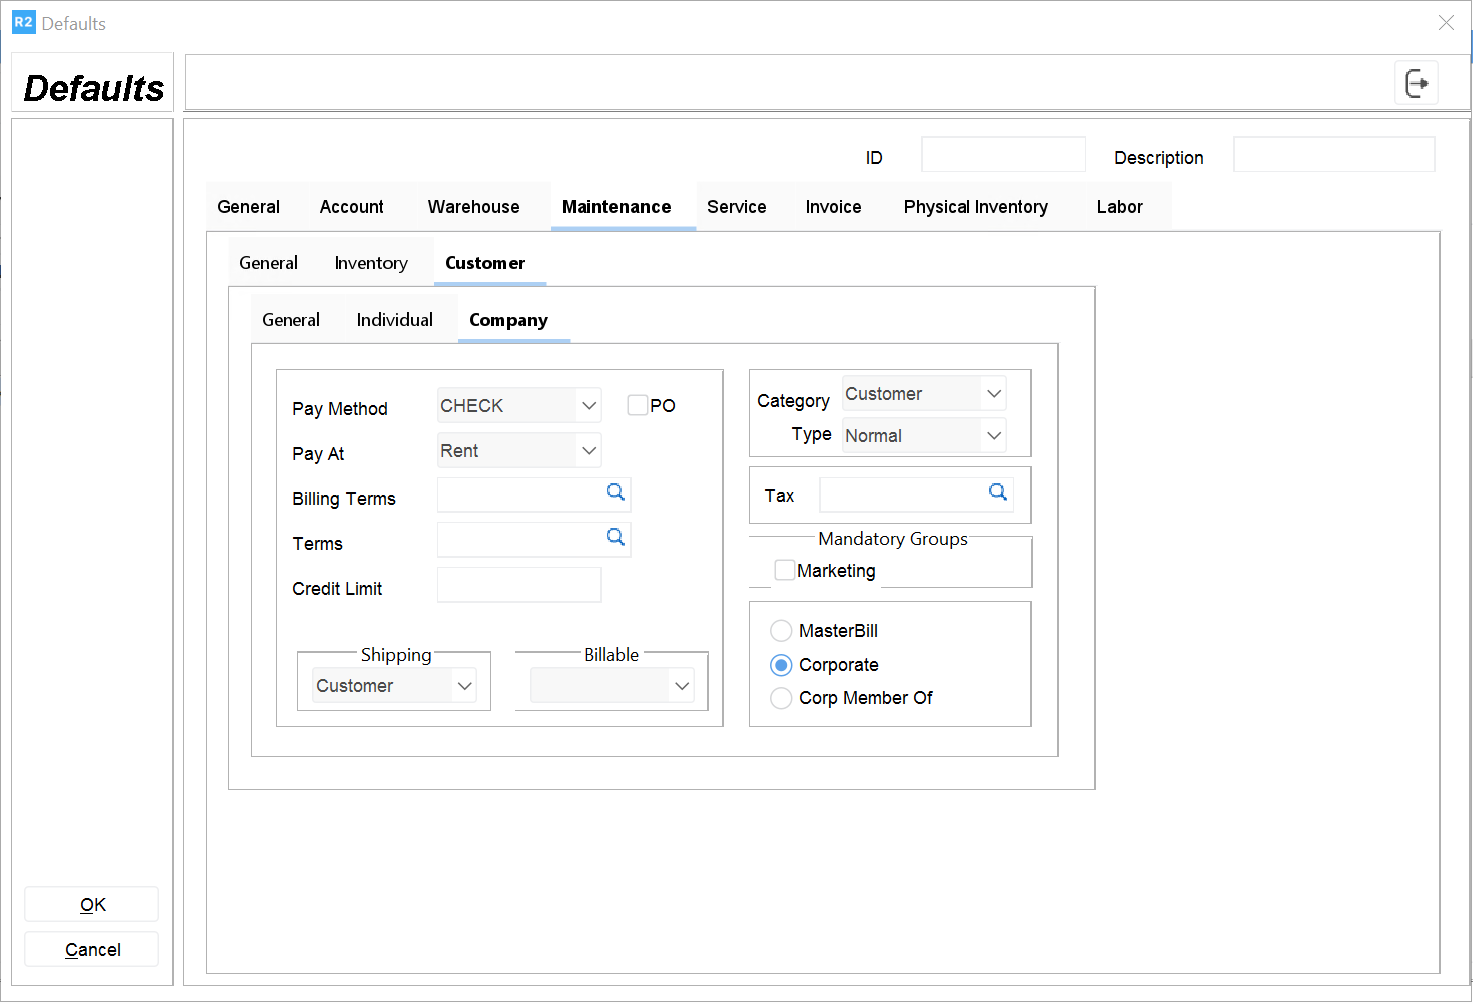Viewport: 1473px width, 1004px height.
Task: Open the Pay At dropdown
Action: 588,451
